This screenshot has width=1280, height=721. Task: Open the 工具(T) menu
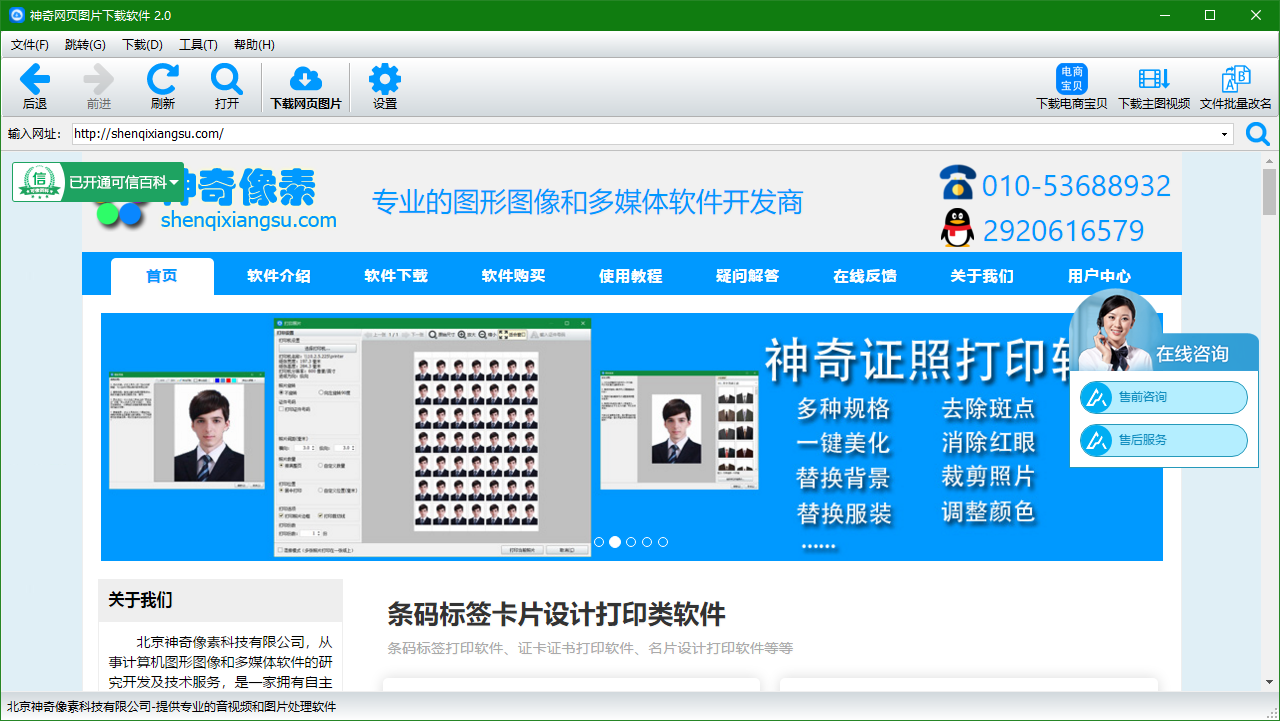[x=197, y=44]
